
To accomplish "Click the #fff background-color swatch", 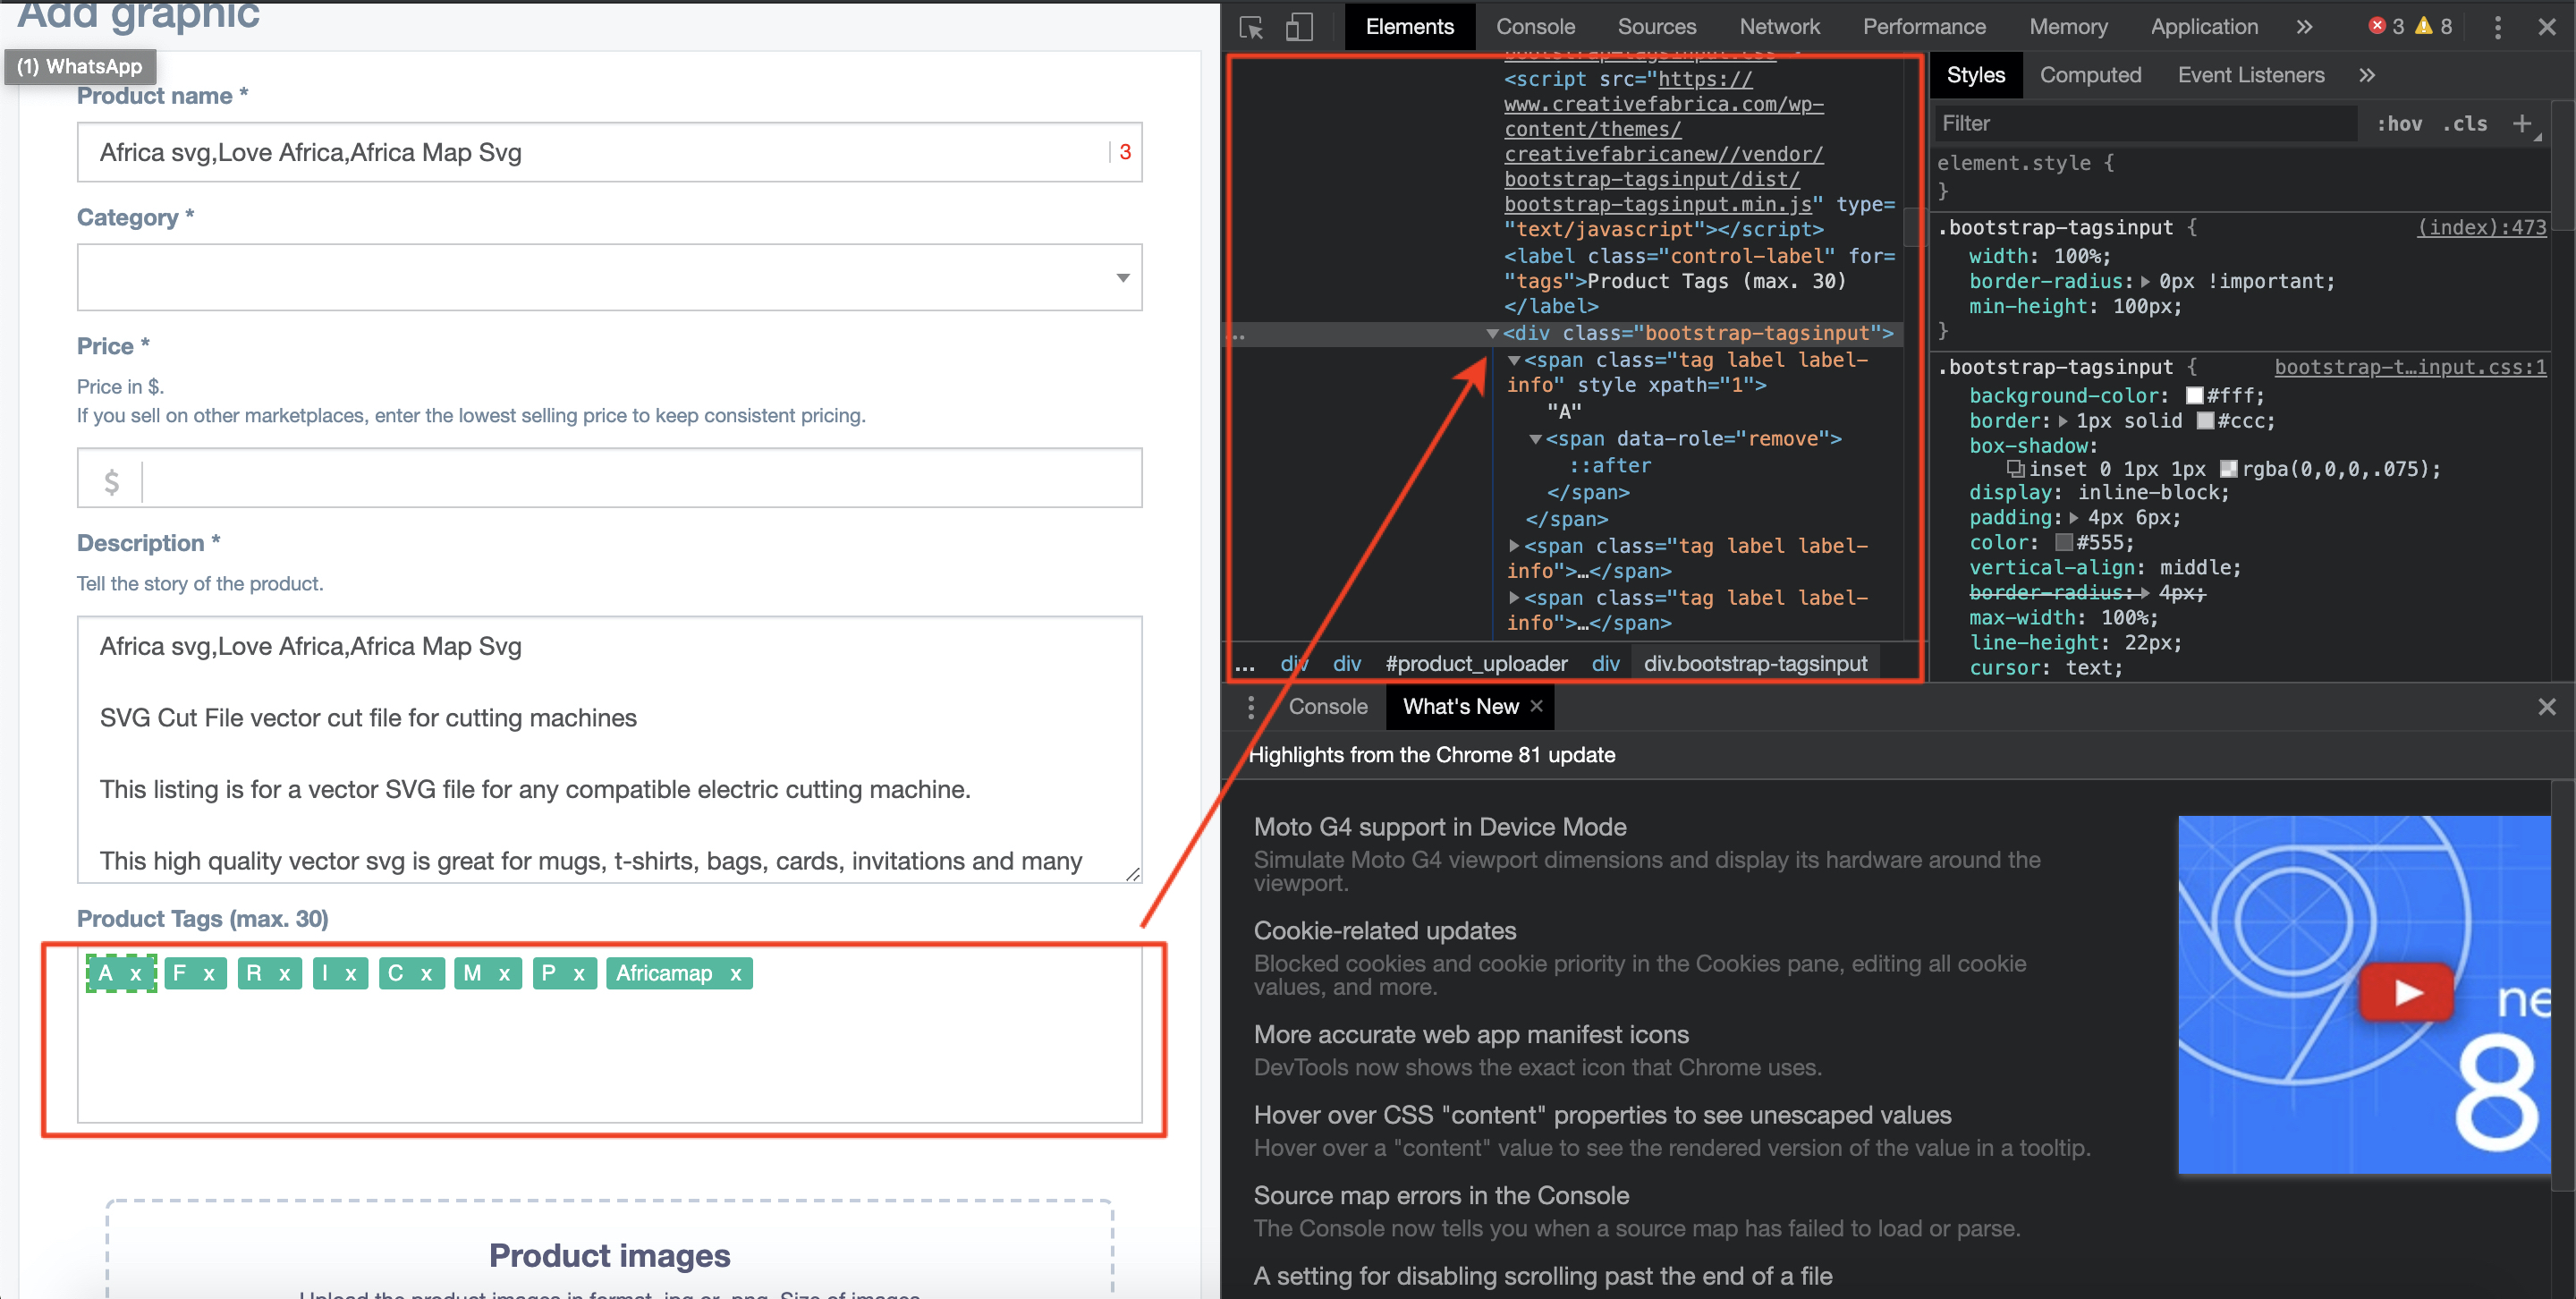I will [2195, 396].
